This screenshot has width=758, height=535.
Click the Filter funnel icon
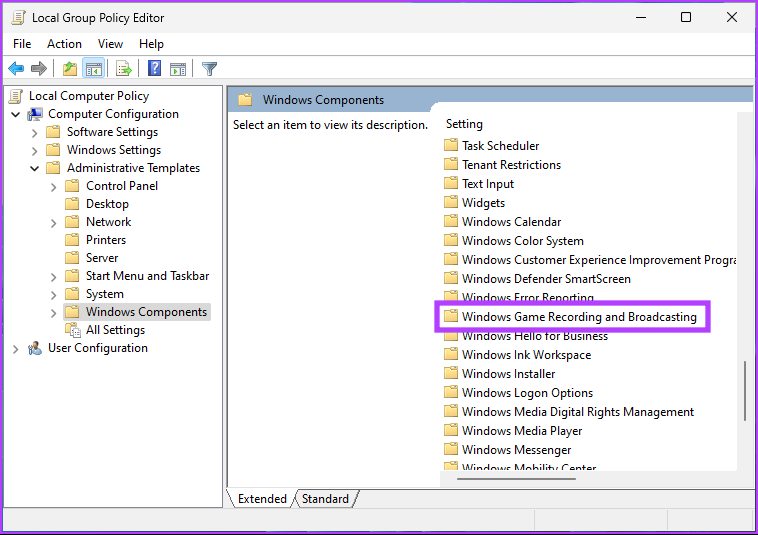pos(209,69)
